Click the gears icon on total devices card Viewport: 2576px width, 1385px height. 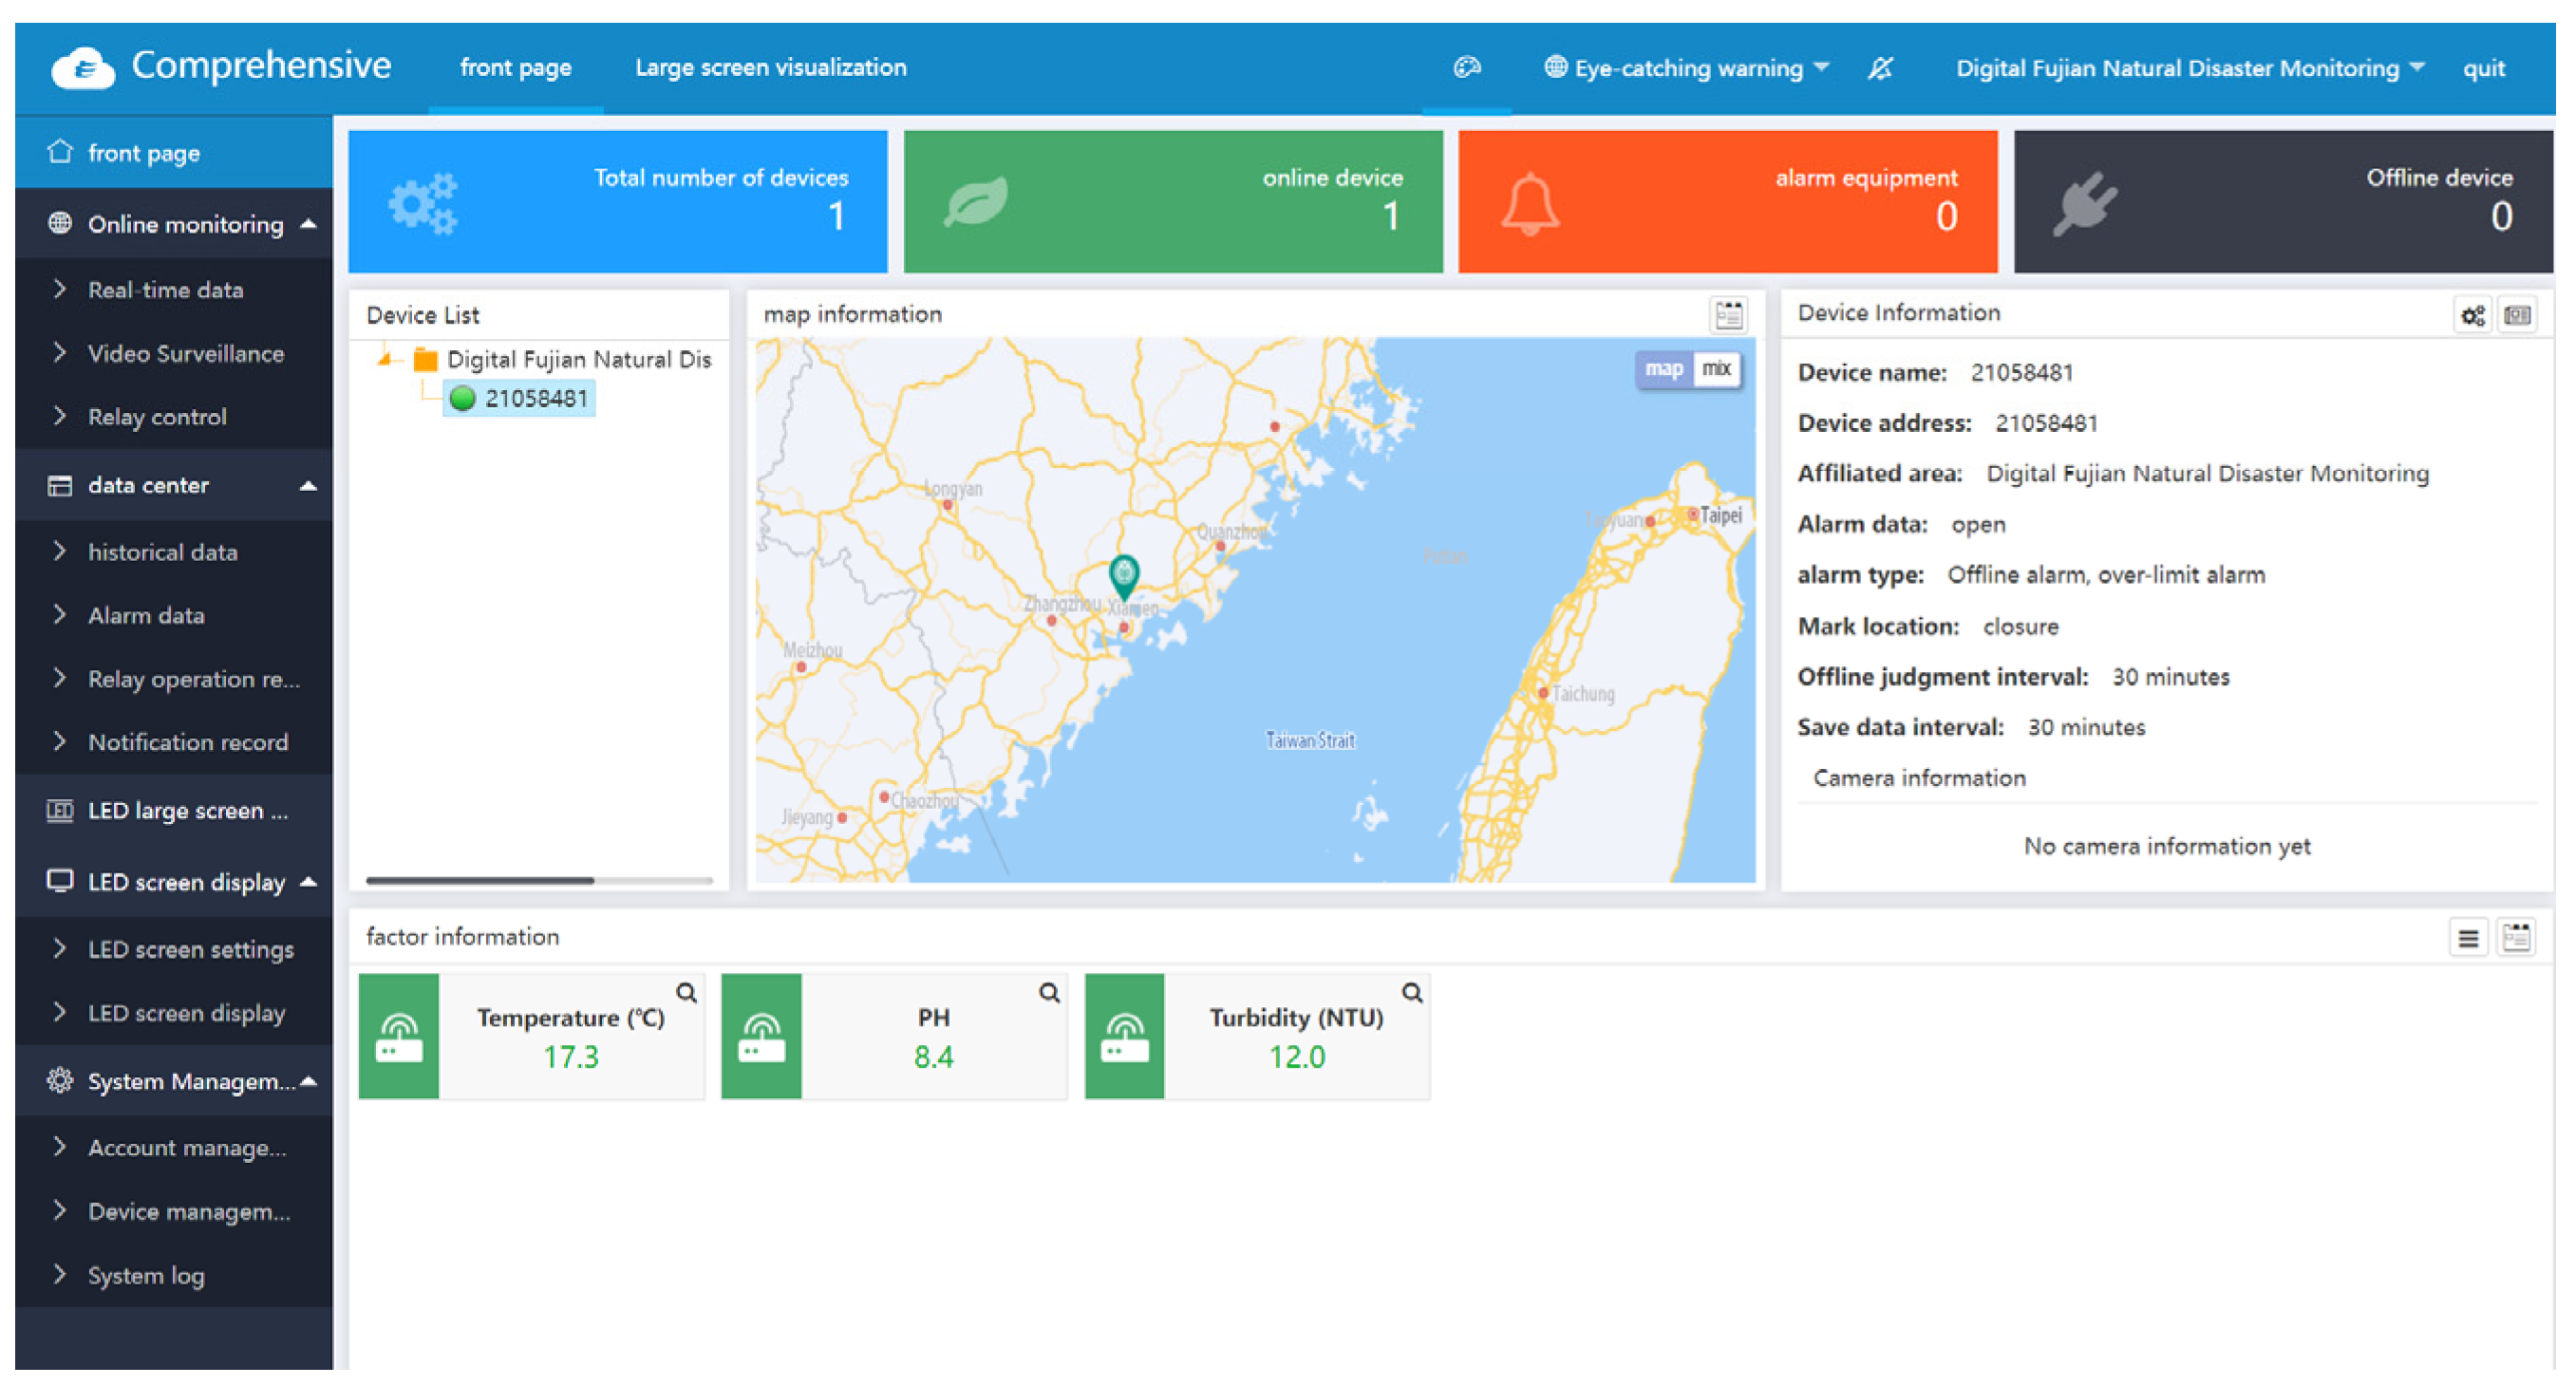pos(423,203)
